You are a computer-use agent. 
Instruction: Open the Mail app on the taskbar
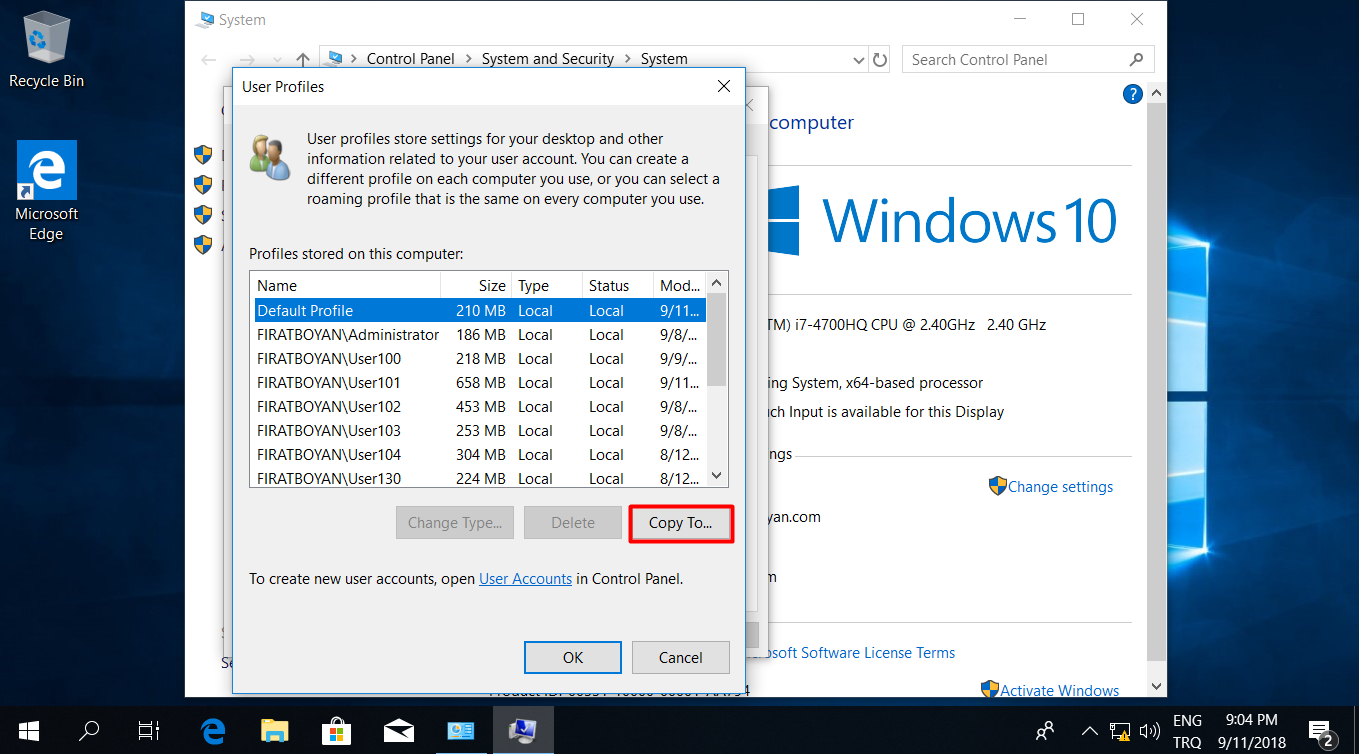(398, 730)
